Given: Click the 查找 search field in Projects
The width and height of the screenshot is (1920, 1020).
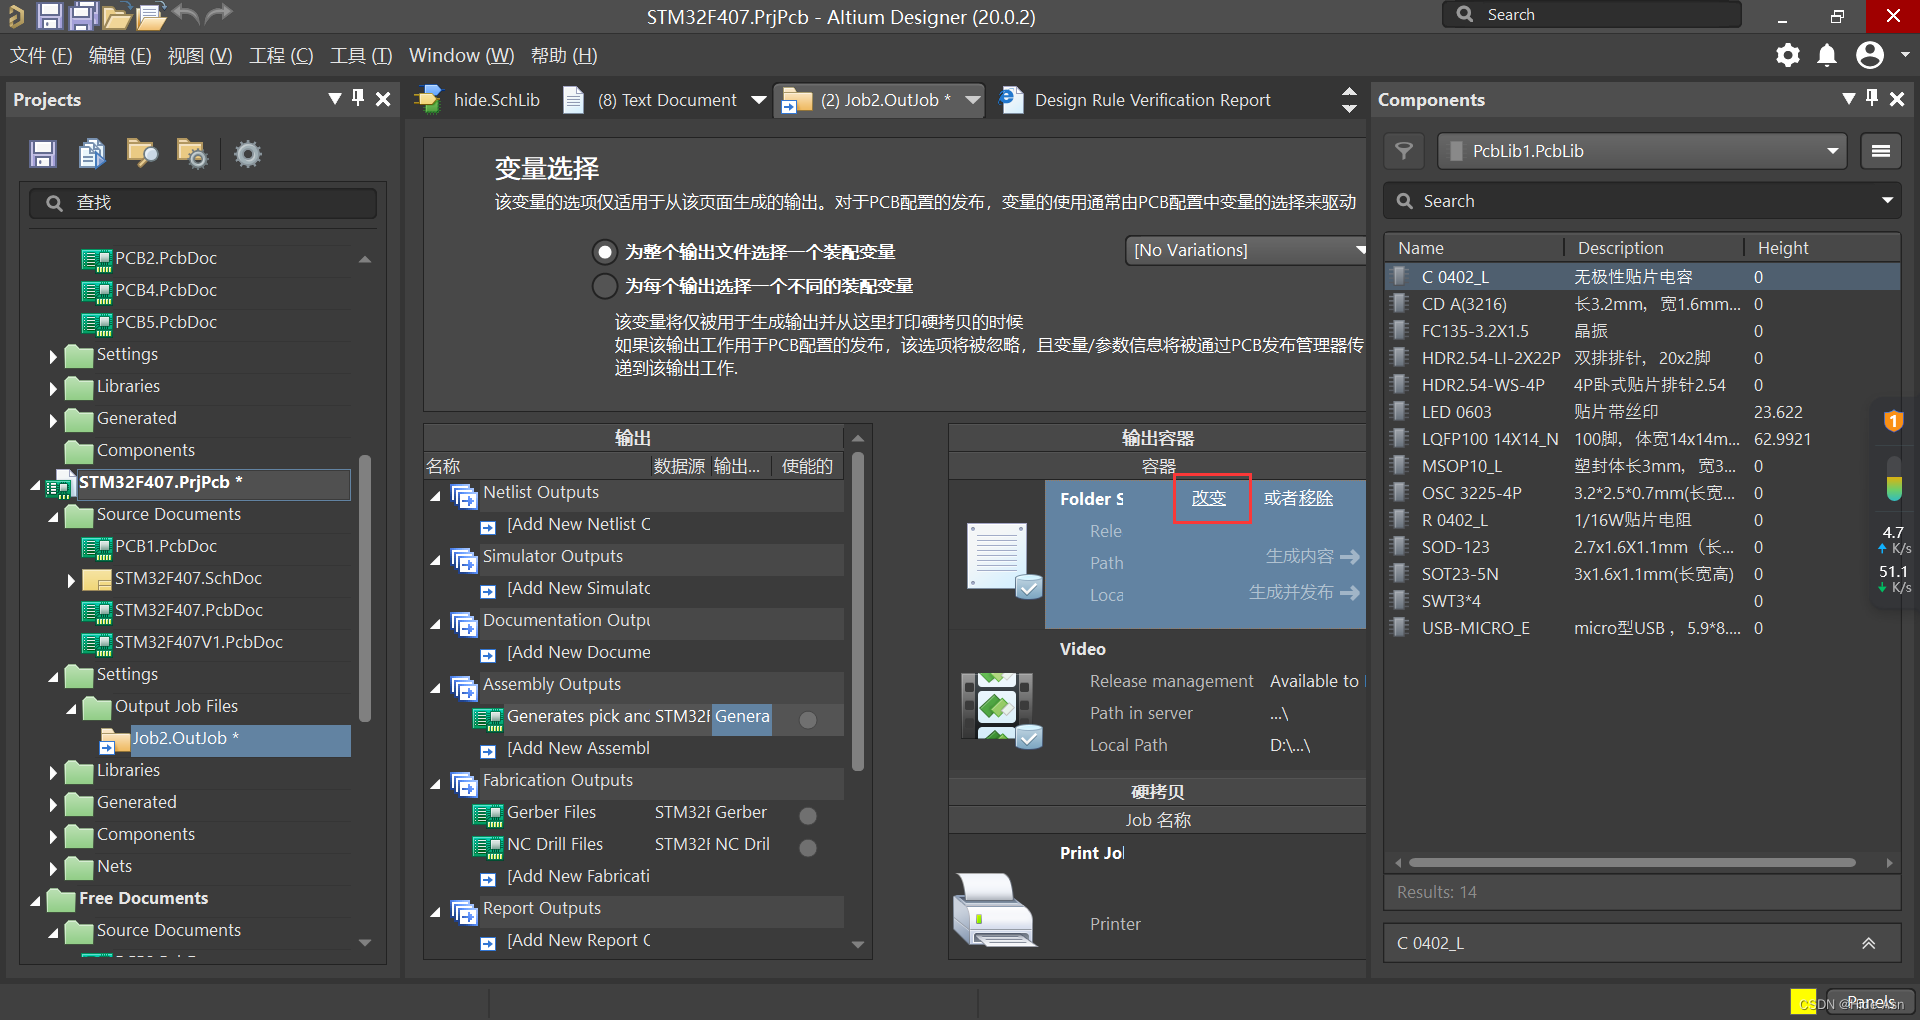Looking at the screenshot, I should (x=203, y=203).
